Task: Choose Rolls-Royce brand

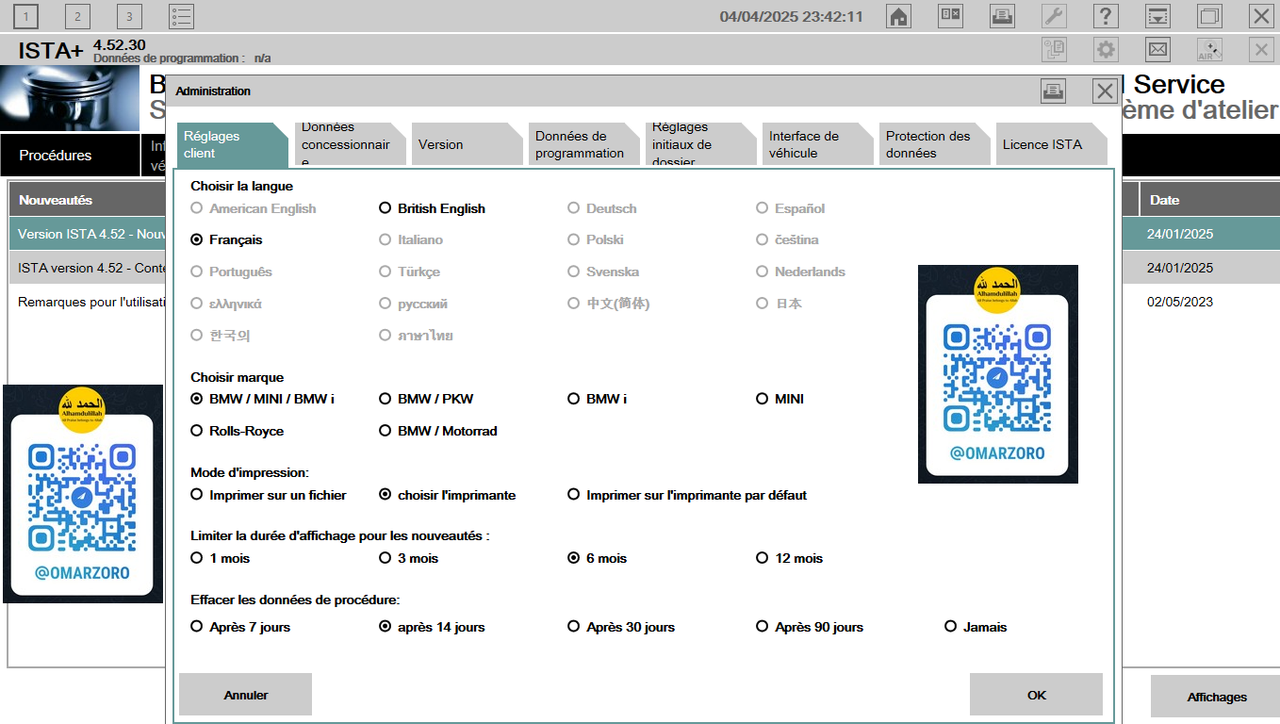Action: (x=237, y=431)
